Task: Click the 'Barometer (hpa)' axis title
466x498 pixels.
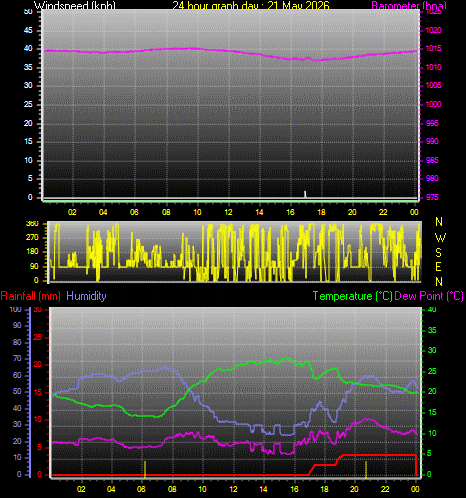Action: (x=409, y=5)
